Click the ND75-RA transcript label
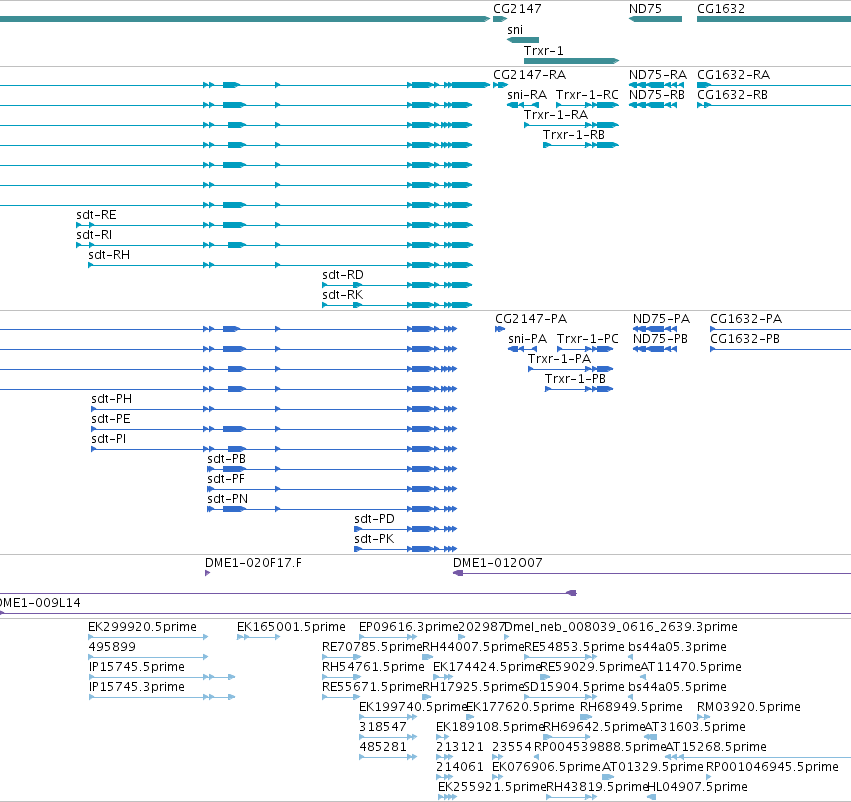This screenshot has width=851, height=802. click(x=657, y=75)
